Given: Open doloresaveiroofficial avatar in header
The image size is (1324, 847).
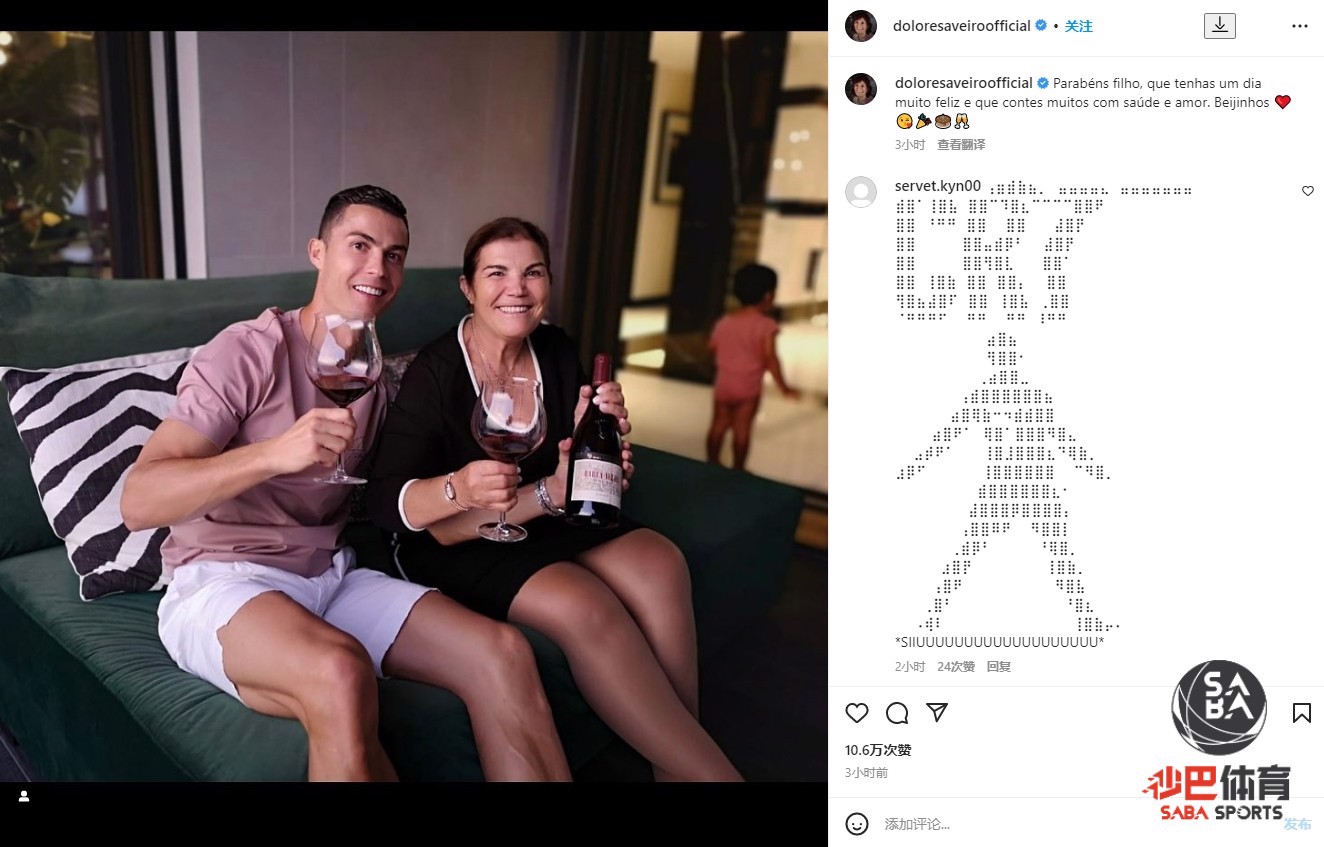Looking at the screenshot, I should [x=861, y=26].
